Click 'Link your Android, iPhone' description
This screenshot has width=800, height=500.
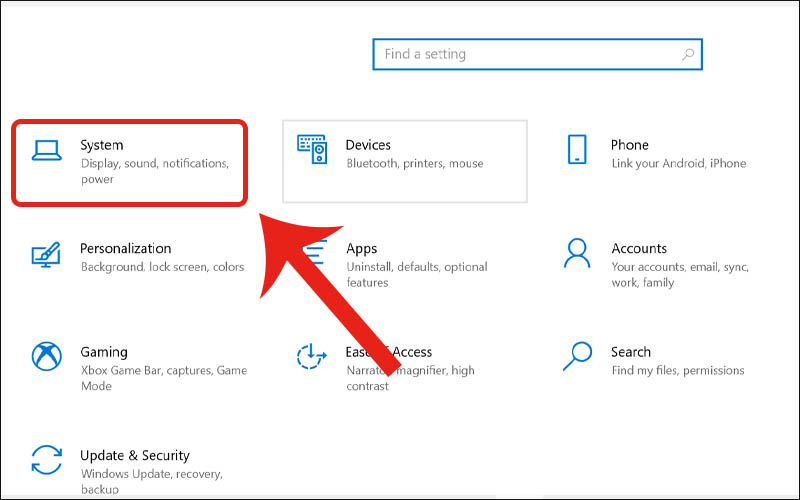click(679, 164)
